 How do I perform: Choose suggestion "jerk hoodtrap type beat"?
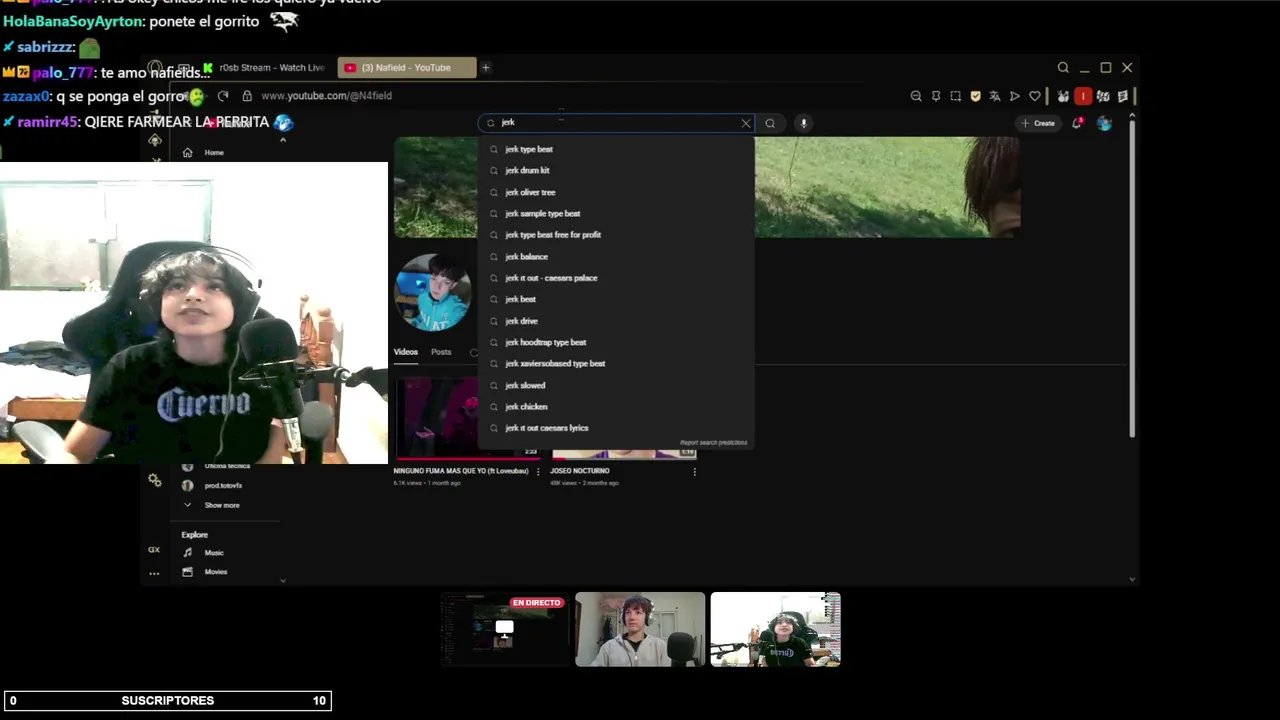pos(616,342)
